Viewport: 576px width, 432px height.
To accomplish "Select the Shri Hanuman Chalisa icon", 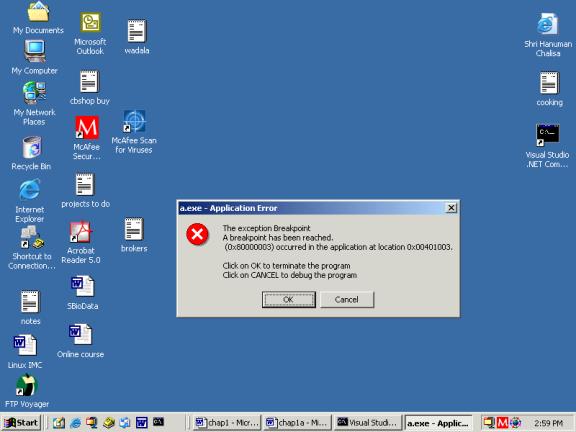I will click(x=548, y=35).
